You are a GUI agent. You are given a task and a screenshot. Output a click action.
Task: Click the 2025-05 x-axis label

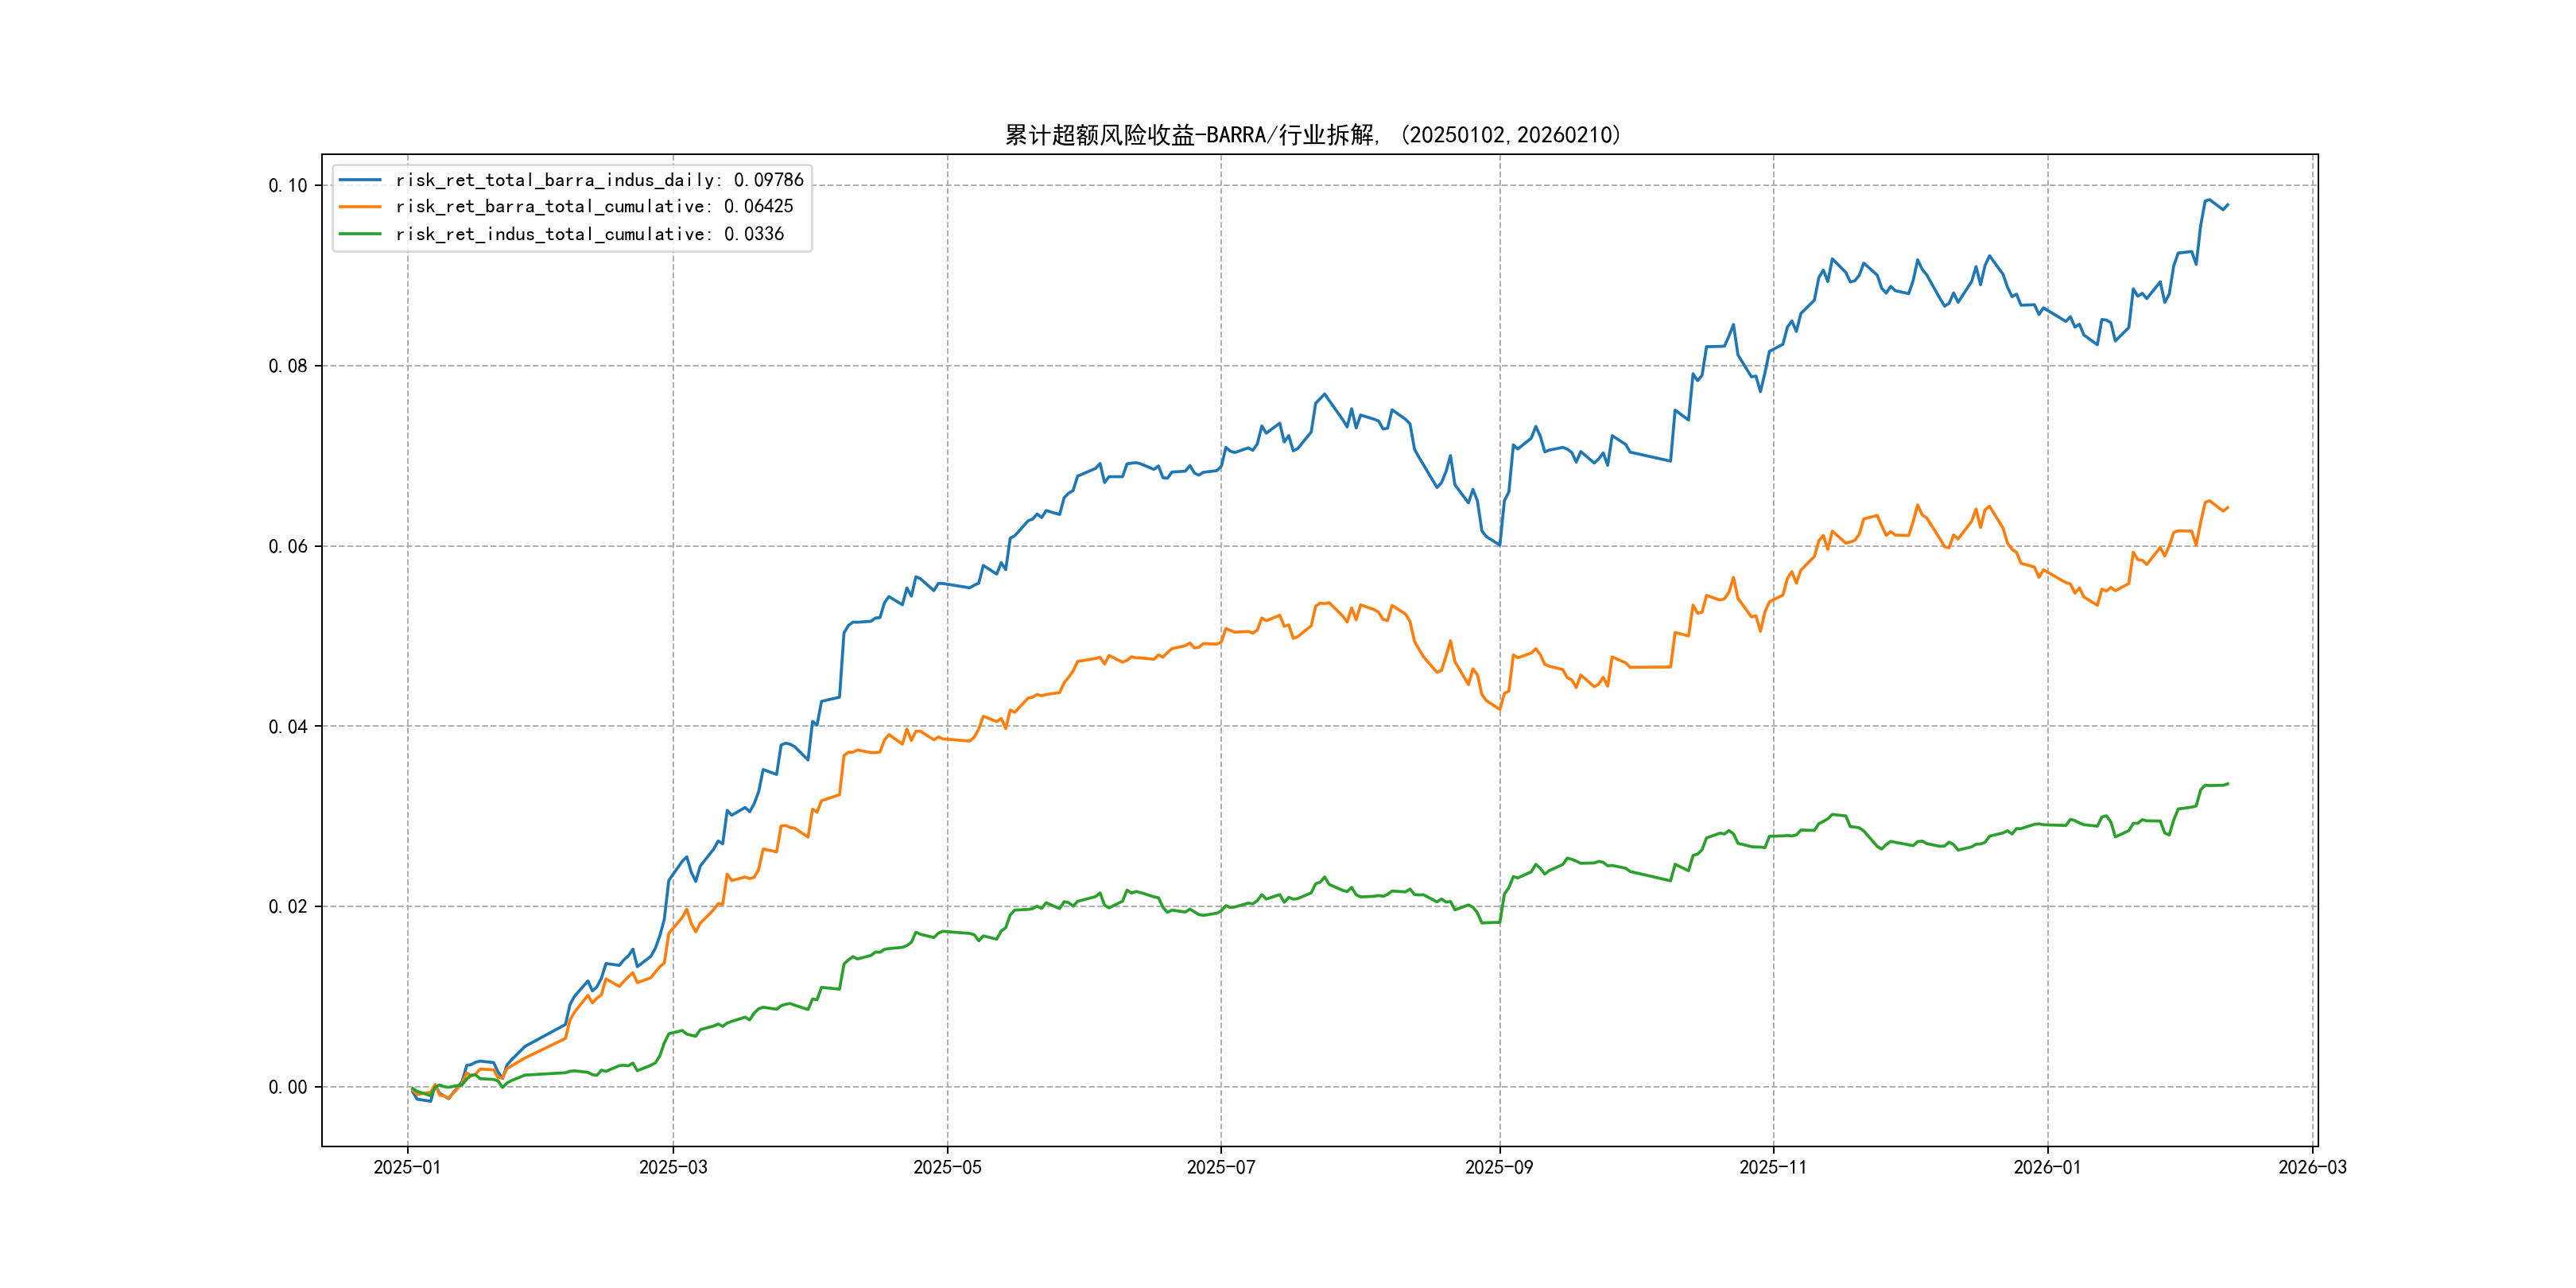(x=947, y=1167)
